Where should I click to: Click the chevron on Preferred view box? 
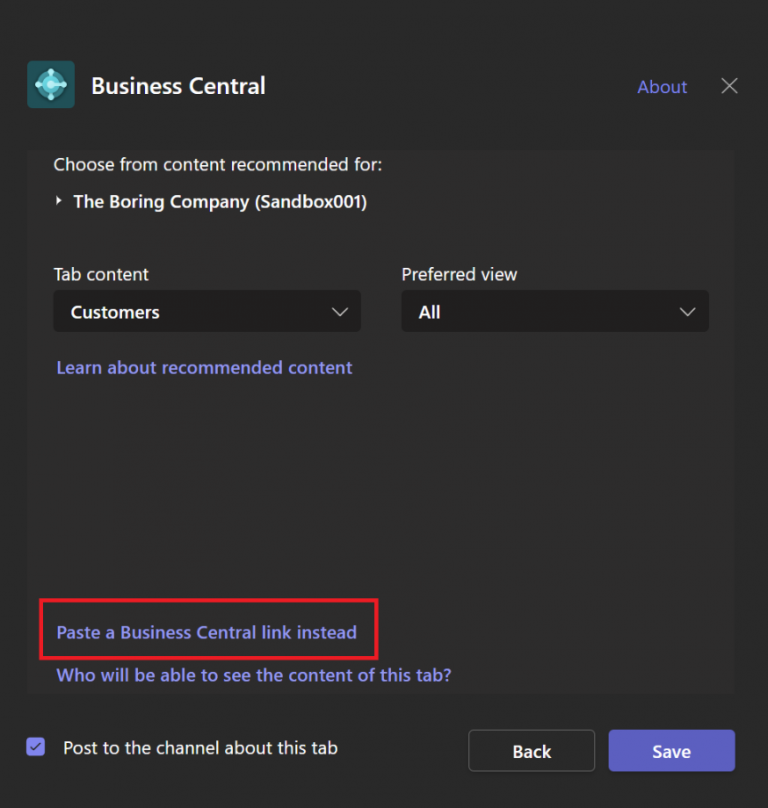tap(687, 312)
